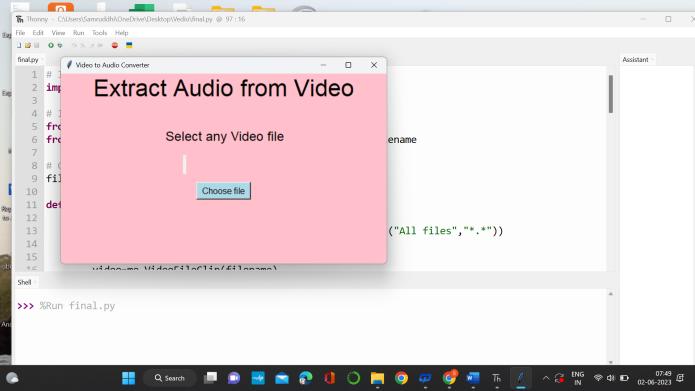Maximize the Thonny main window
Screen dimensions: 695x391
pyautogui.click(x=668, y=19)
